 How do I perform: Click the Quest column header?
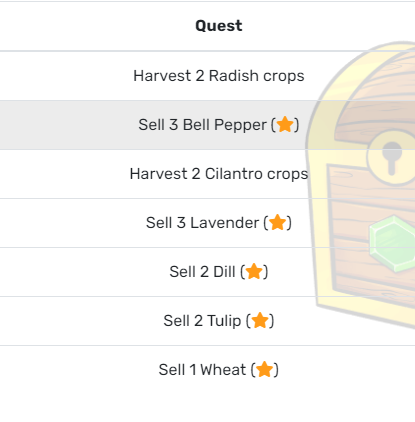(x=219, y=26)
